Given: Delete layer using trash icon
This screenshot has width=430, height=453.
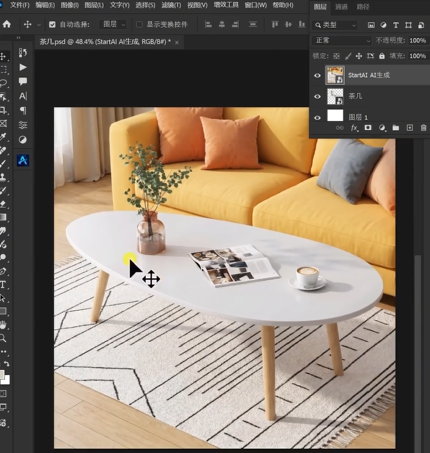Looking at the screenshot, I should coord(423,128).
